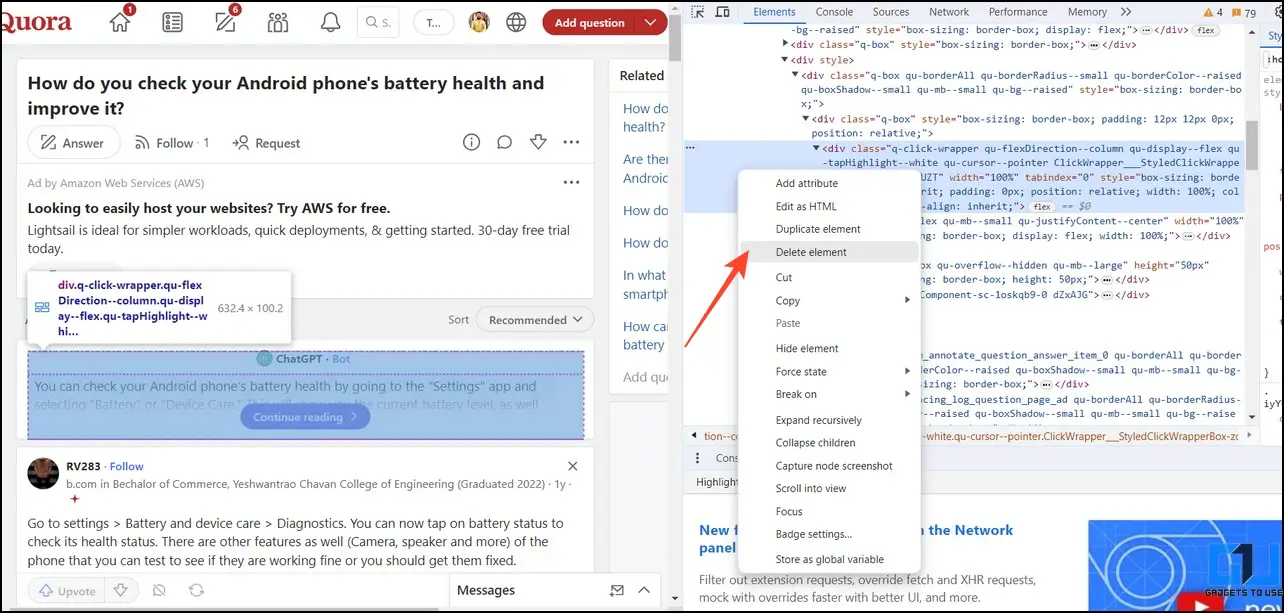The height and width of the screenshot is (613, 1284).
Task: Toggle the DevTools device toolbar
Action: [x=720, y=12]
